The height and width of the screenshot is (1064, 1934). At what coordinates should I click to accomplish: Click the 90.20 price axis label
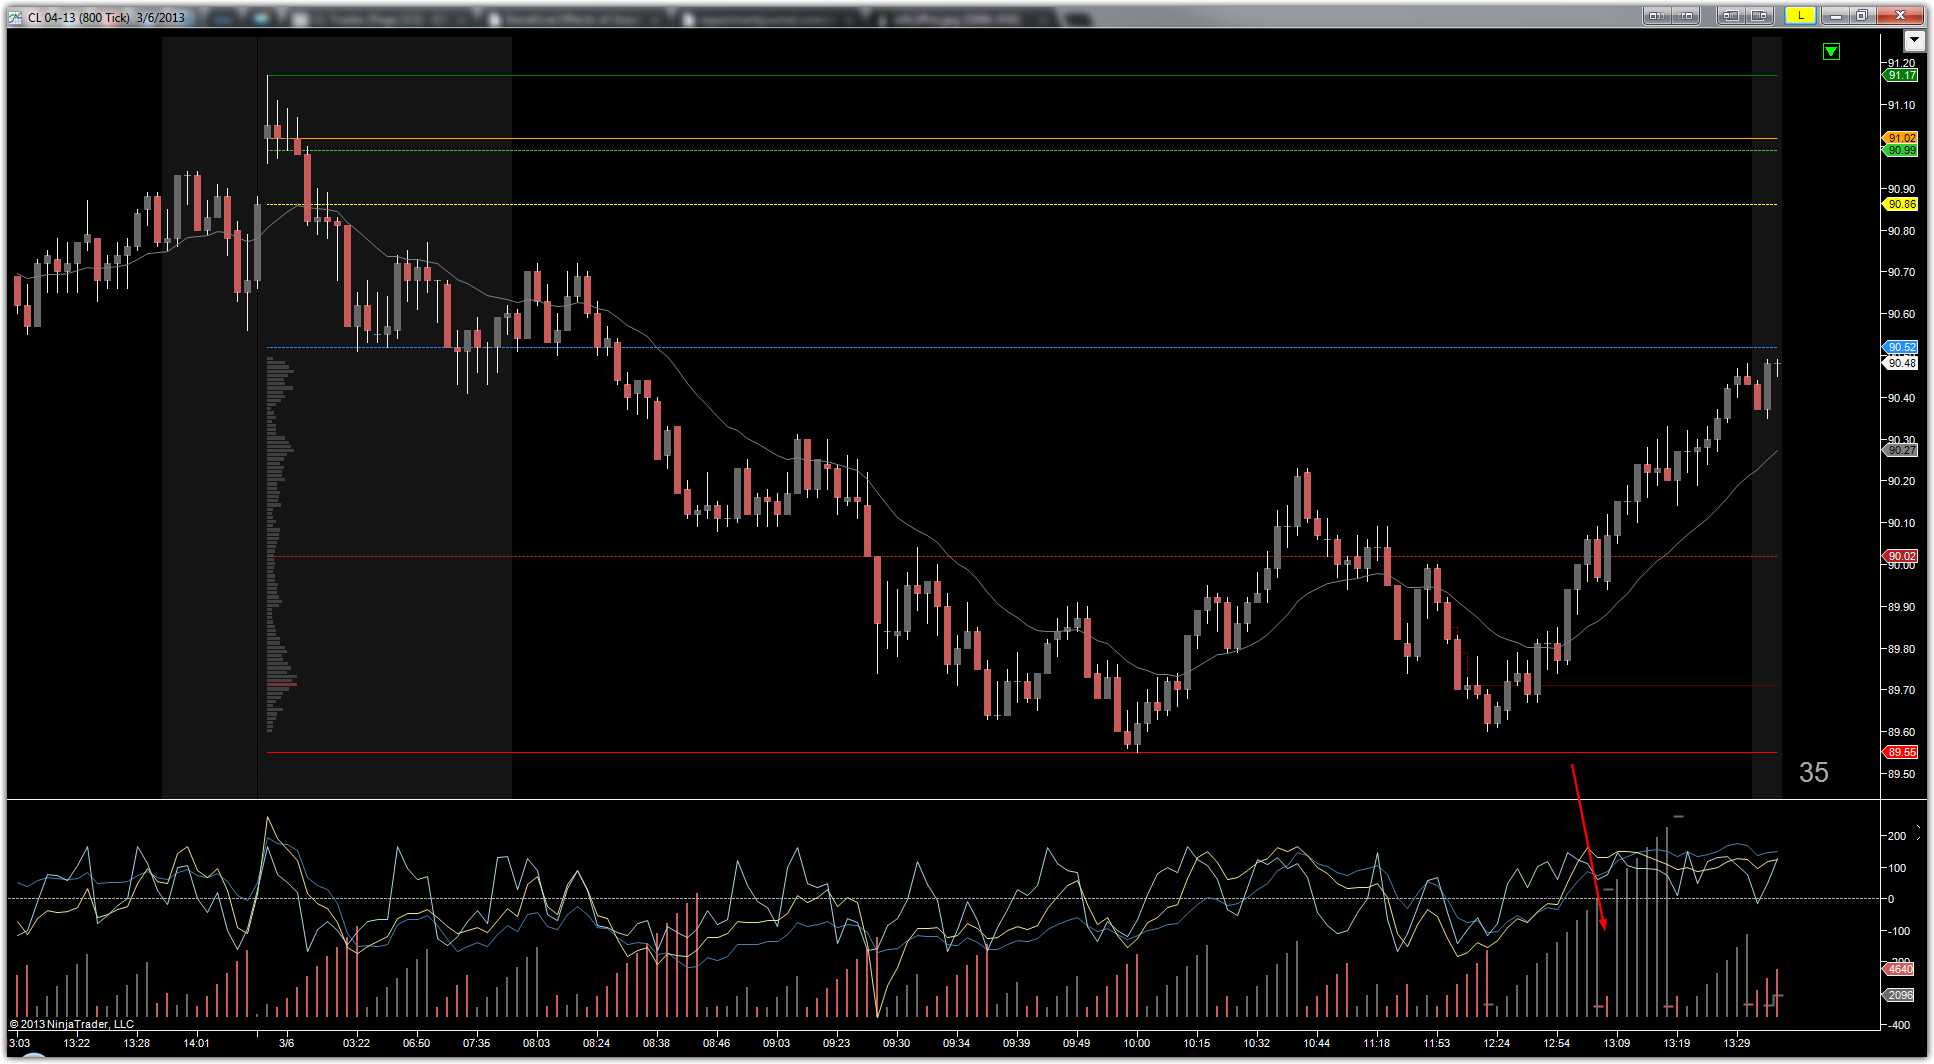(x=1901, y=481)
